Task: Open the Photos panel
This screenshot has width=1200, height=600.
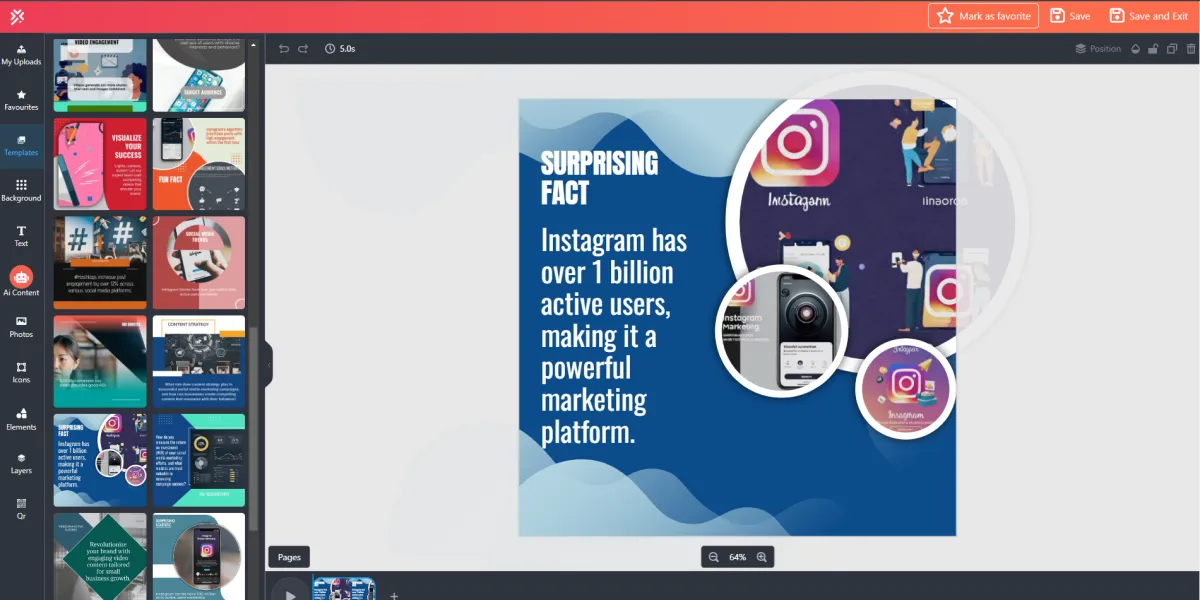Action: click(x=21, y=327)
